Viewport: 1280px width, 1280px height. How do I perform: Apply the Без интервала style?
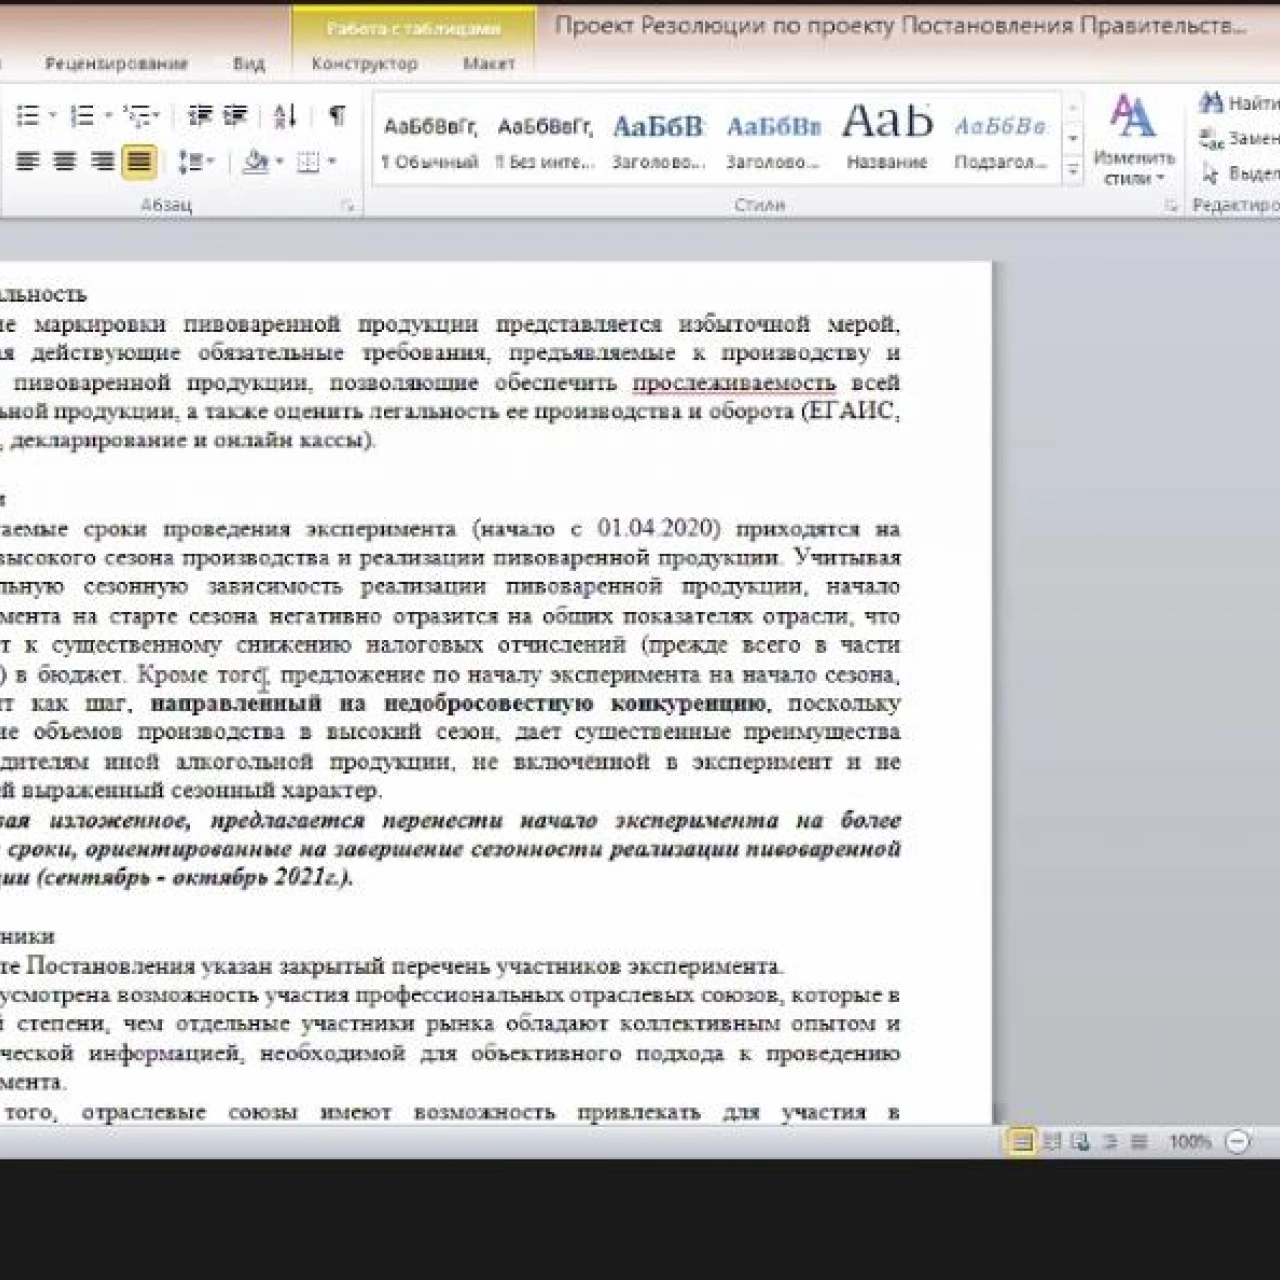[545, 141]
